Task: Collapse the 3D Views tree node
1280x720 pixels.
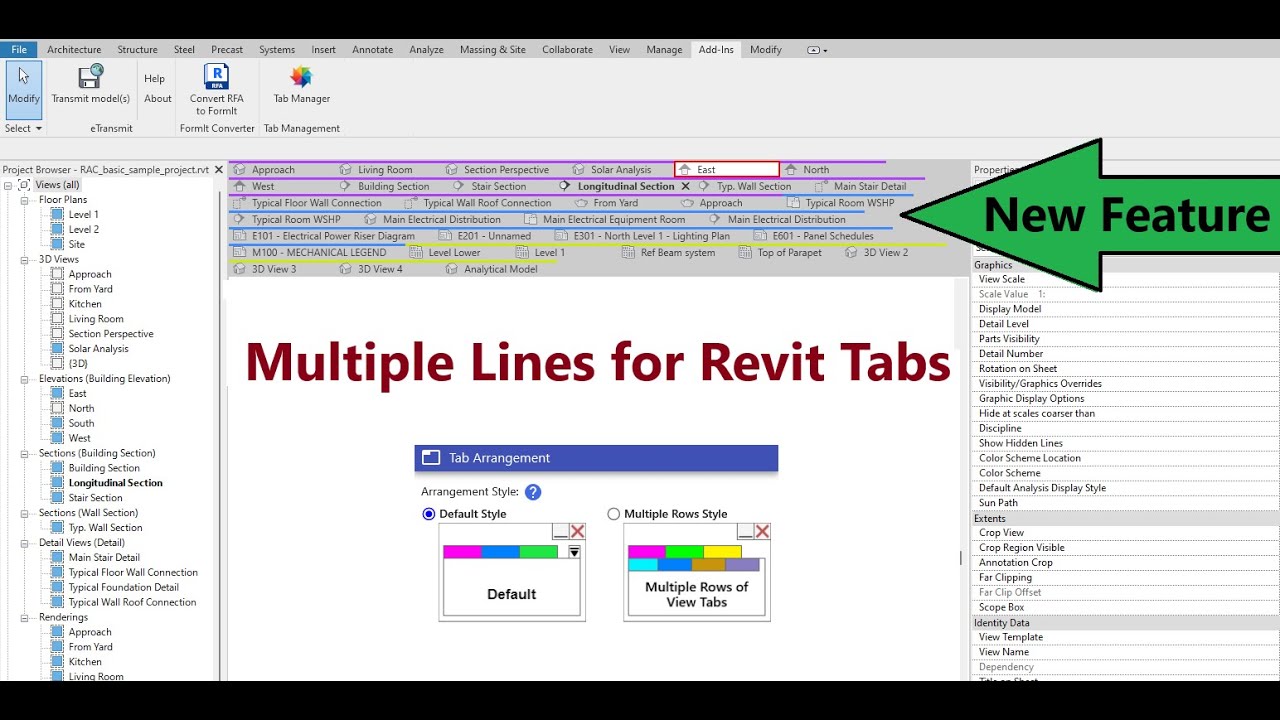Action: pyautogui.click(x=24, y=260)
